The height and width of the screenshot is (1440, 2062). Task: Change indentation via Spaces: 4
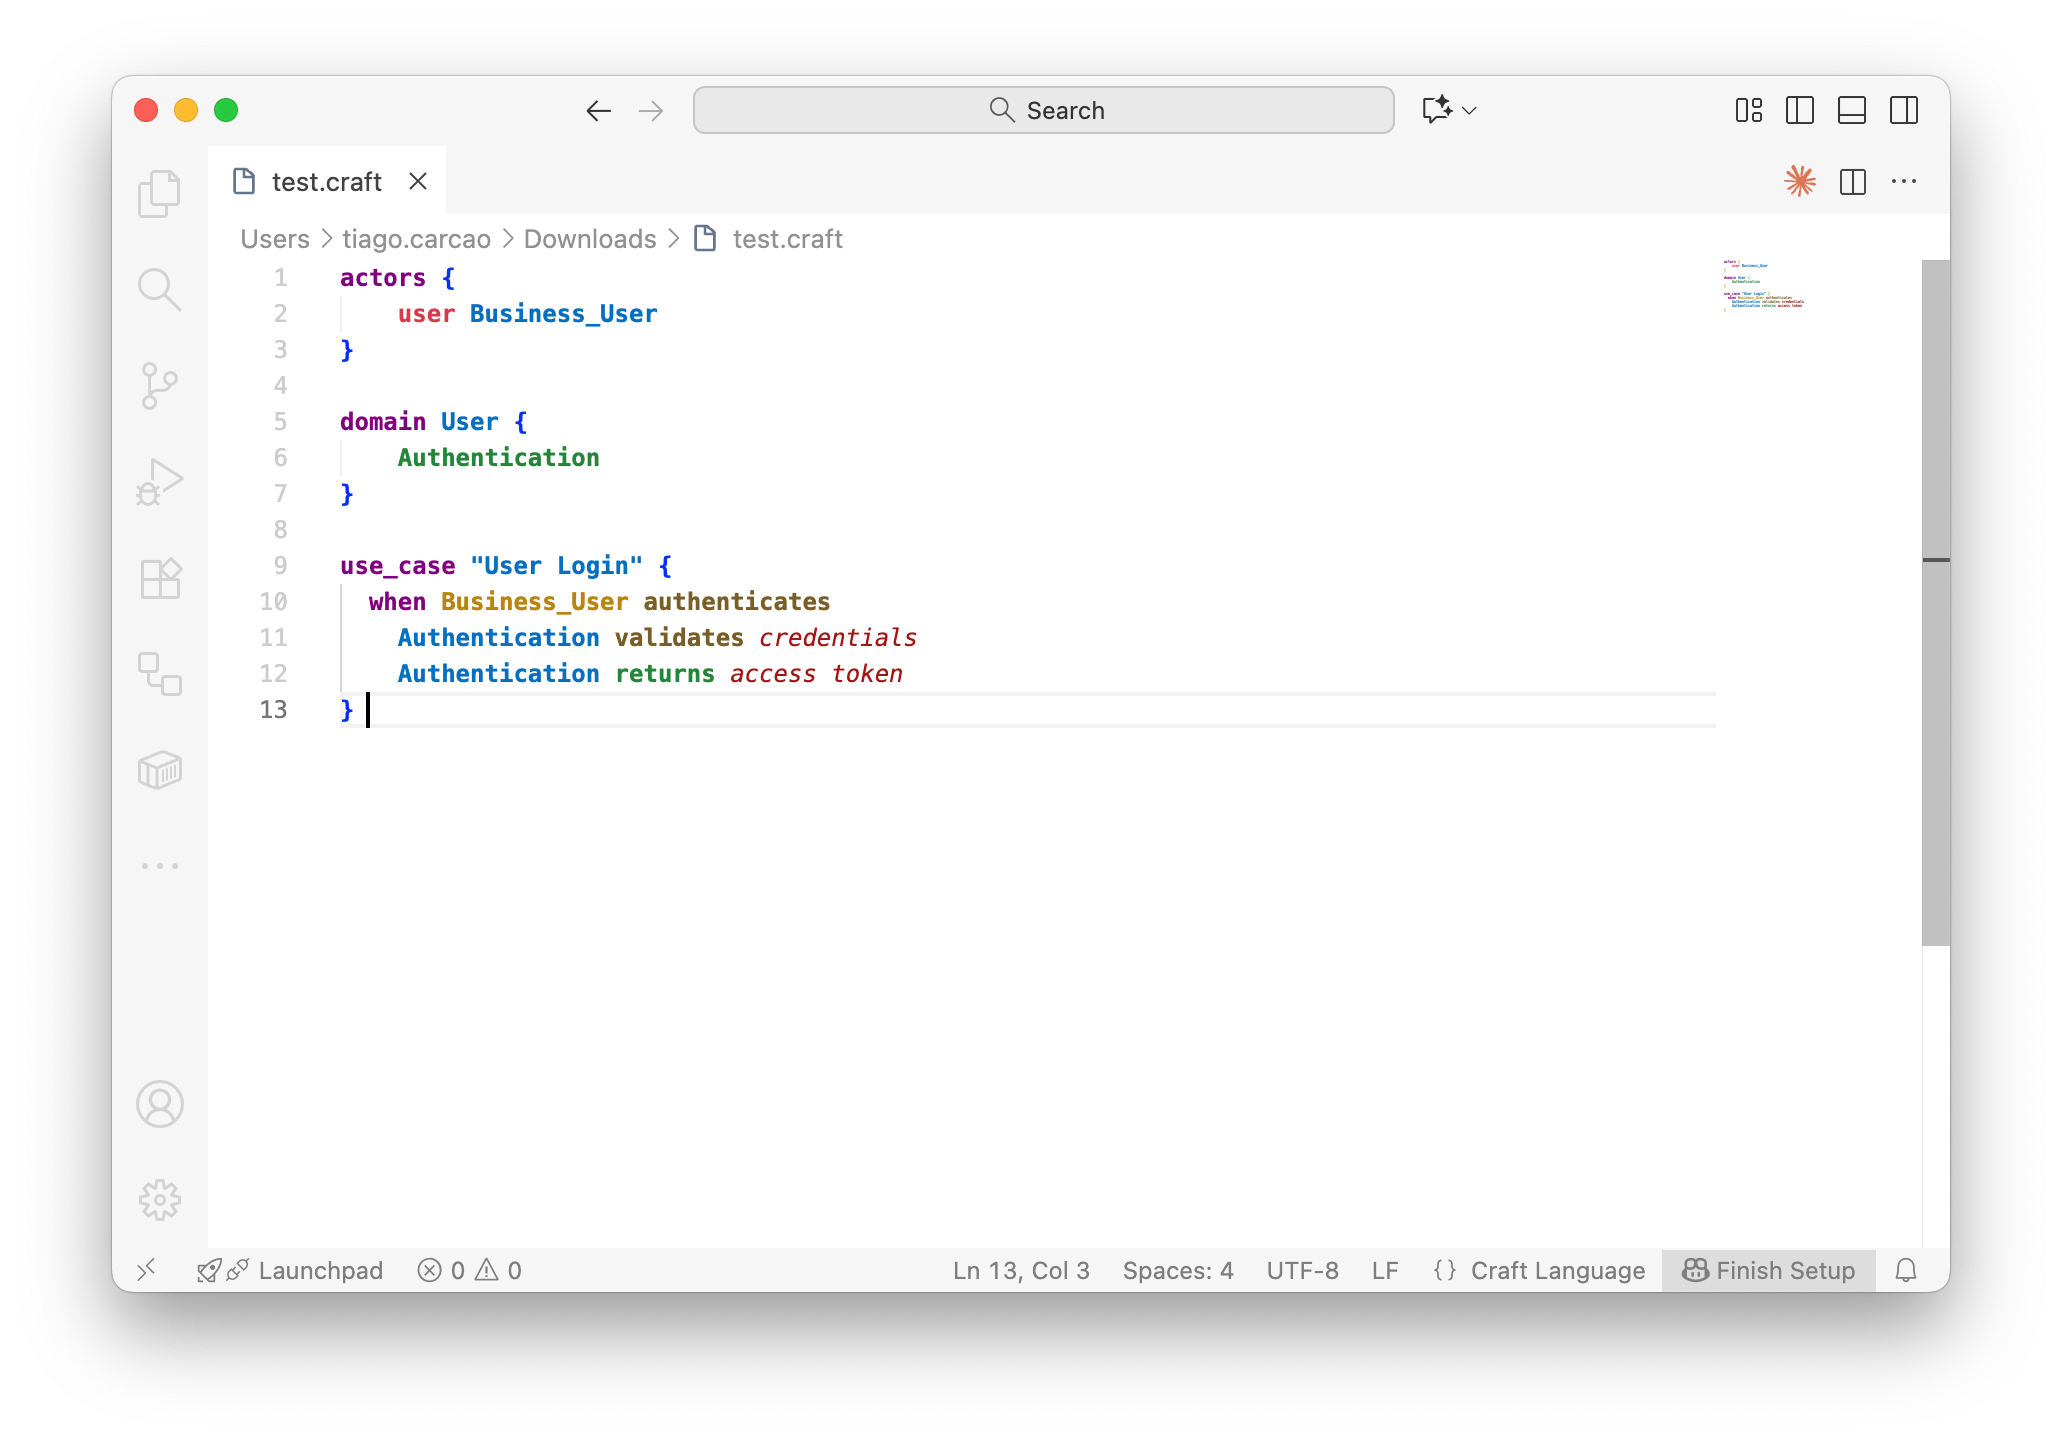click(x=1178, y=1270)
